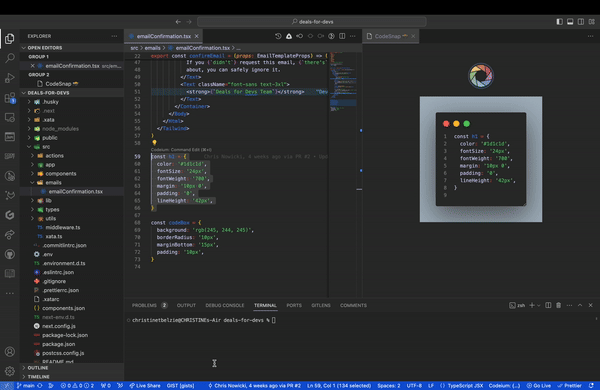
Task: Switch to the Output tab
Action: click(186, 305)
